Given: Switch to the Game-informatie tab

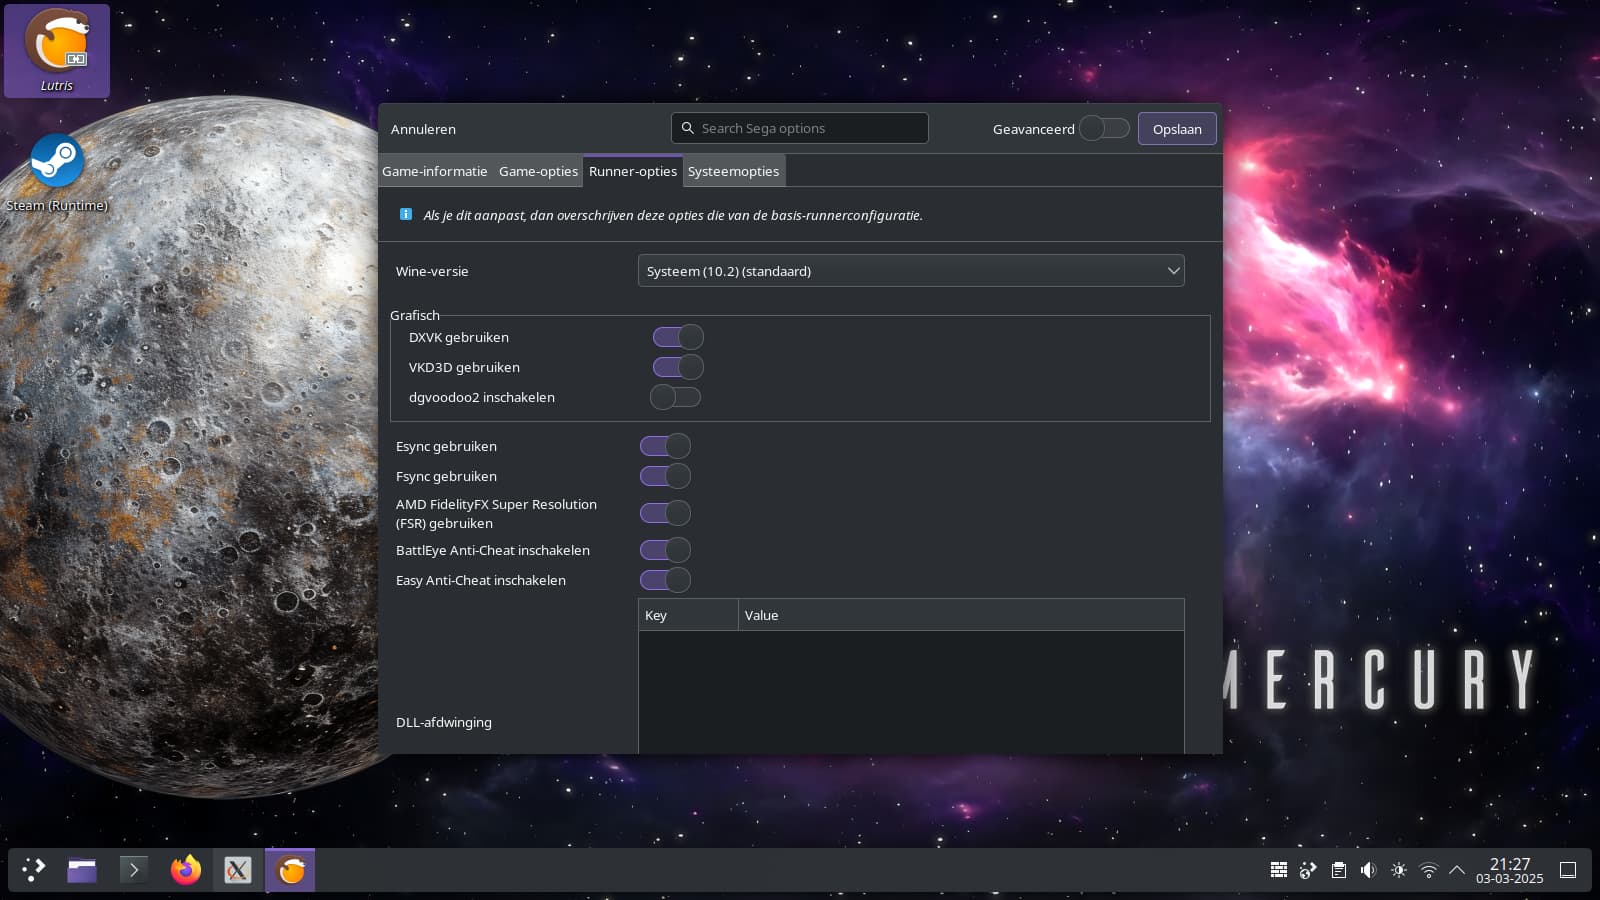Looking at the screenshot, I should pyautogui.click(x=435, y=171).
